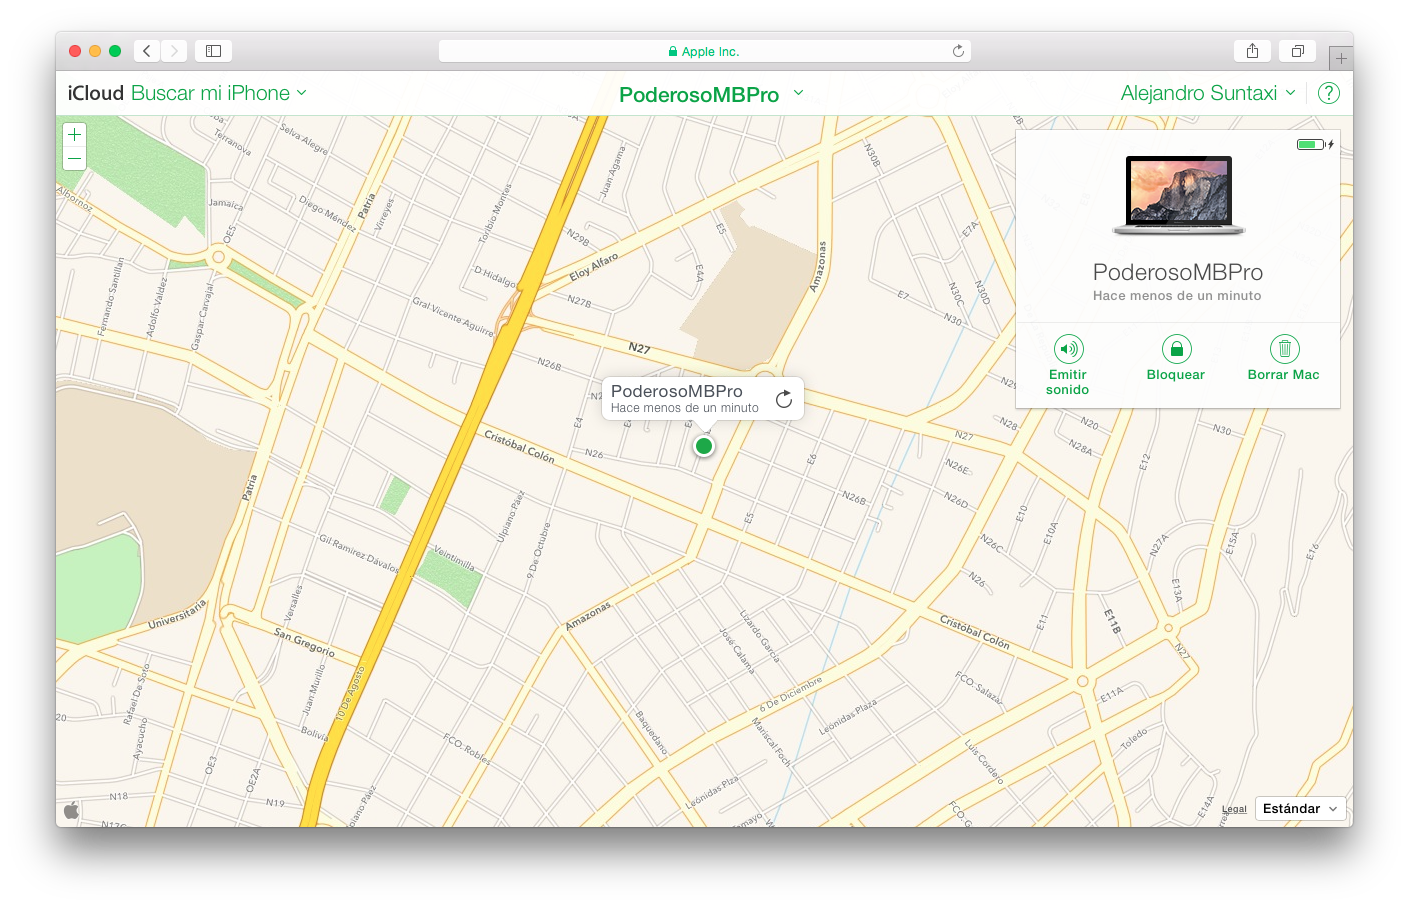Click the Apple Inc. address bar
The height and width of the screenshot is (907, 1409).
click(x=704, y=51)
